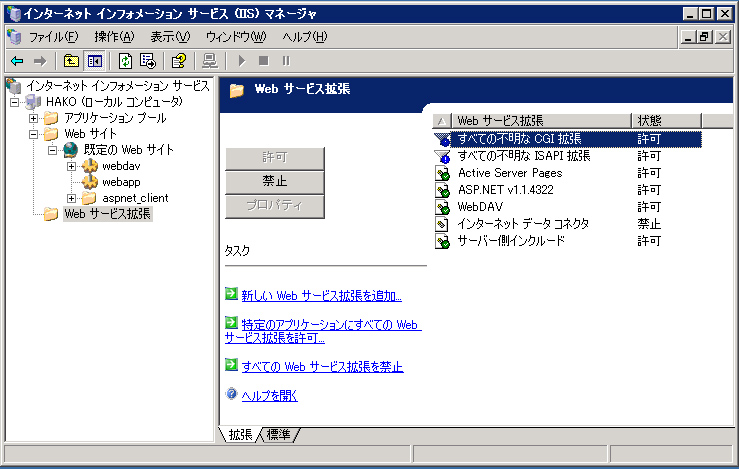Click the aspnet_client folder icon
This screenshot has height=469, width=739.
(x=89, y=198)
